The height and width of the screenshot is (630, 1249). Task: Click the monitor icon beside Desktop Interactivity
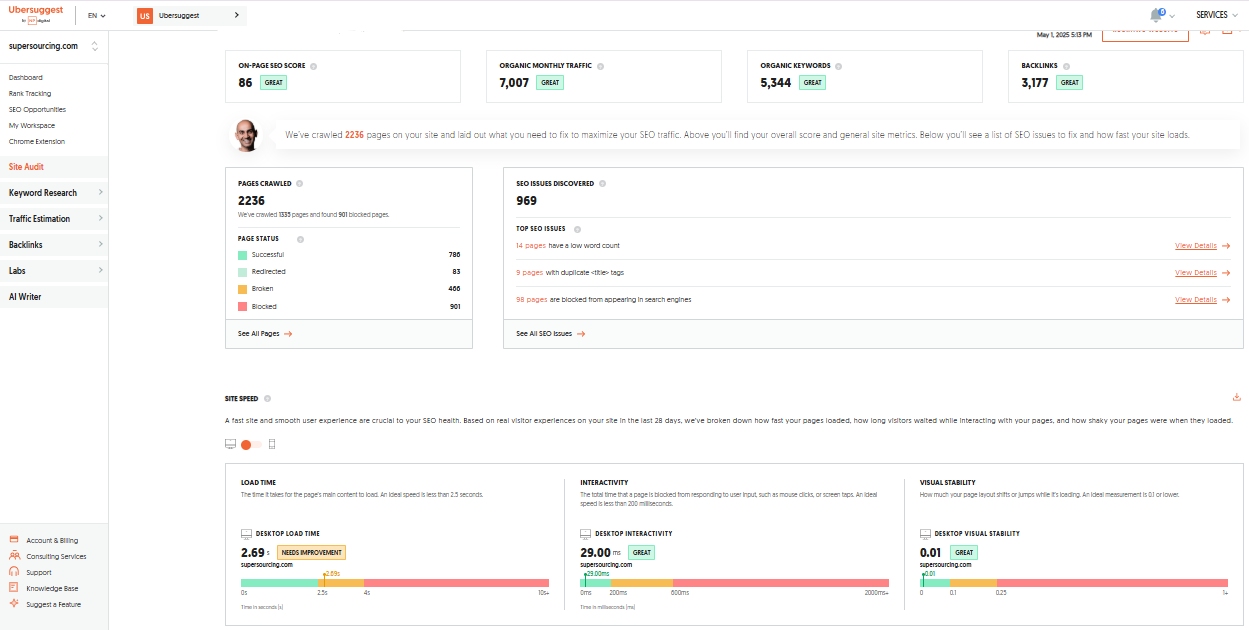(x=586, y=534)
